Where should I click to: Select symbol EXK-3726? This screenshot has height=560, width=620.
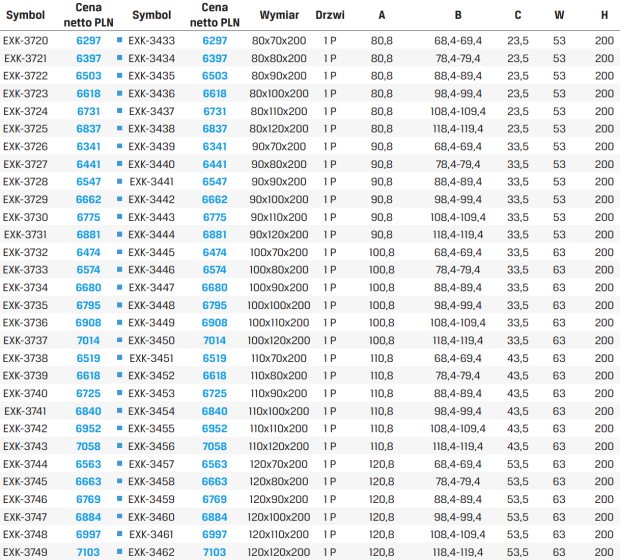pos(25,147)
